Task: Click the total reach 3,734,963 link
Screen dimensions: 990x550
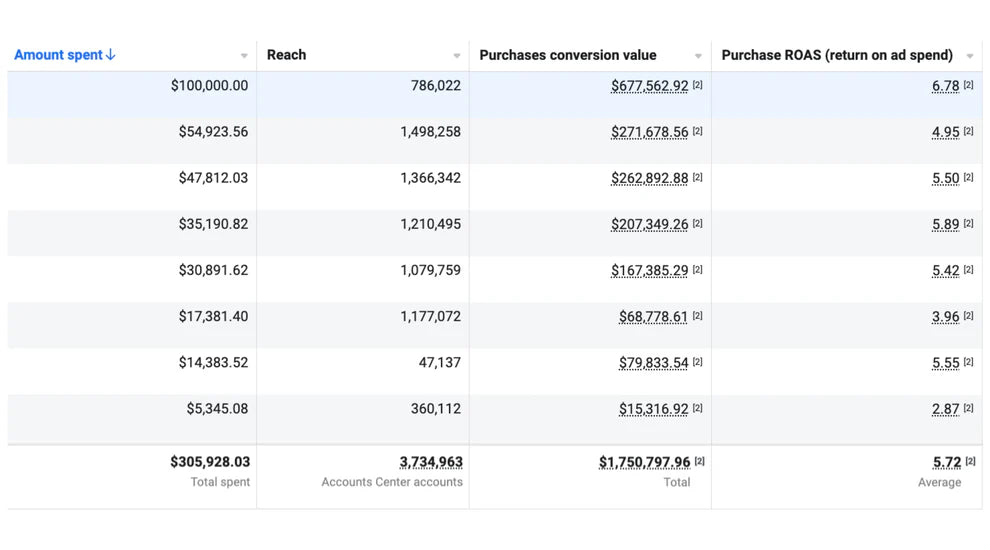Action: (x=431, y=462)
